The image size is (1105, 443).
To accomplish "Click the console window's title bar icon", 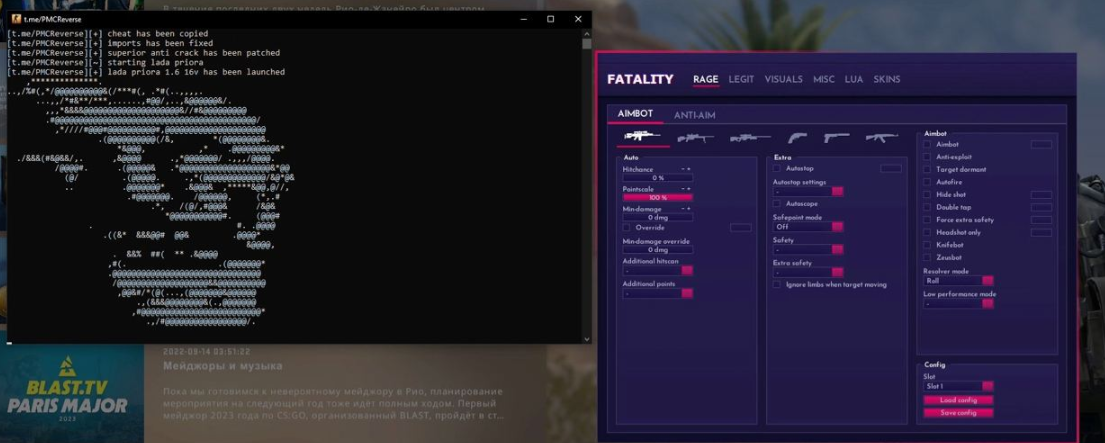I will (16, 19).
